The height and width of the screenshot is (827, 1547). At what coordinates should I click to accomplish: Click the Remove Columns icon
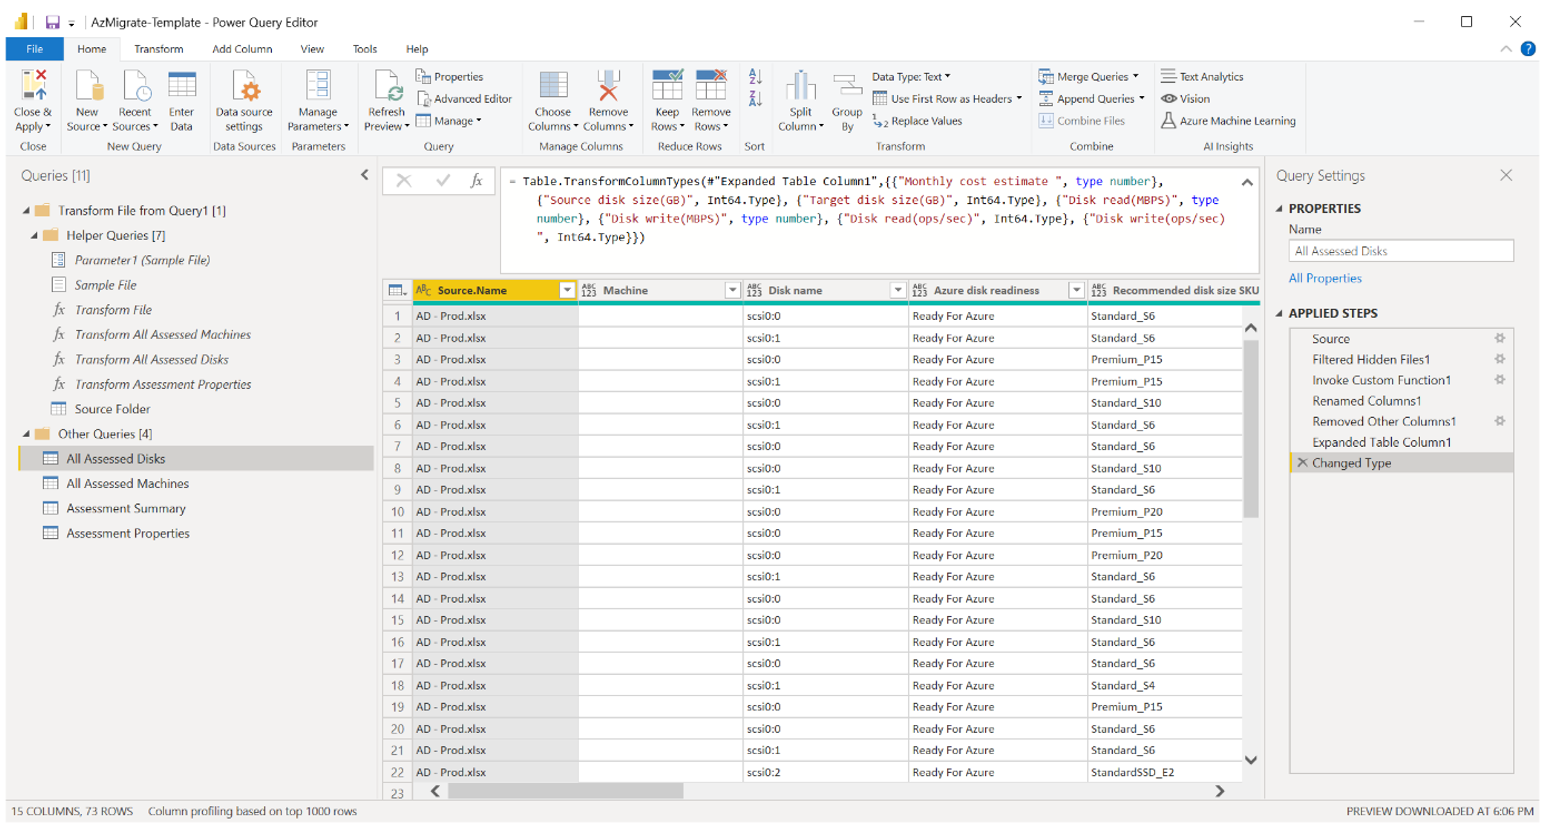(608, 86)
